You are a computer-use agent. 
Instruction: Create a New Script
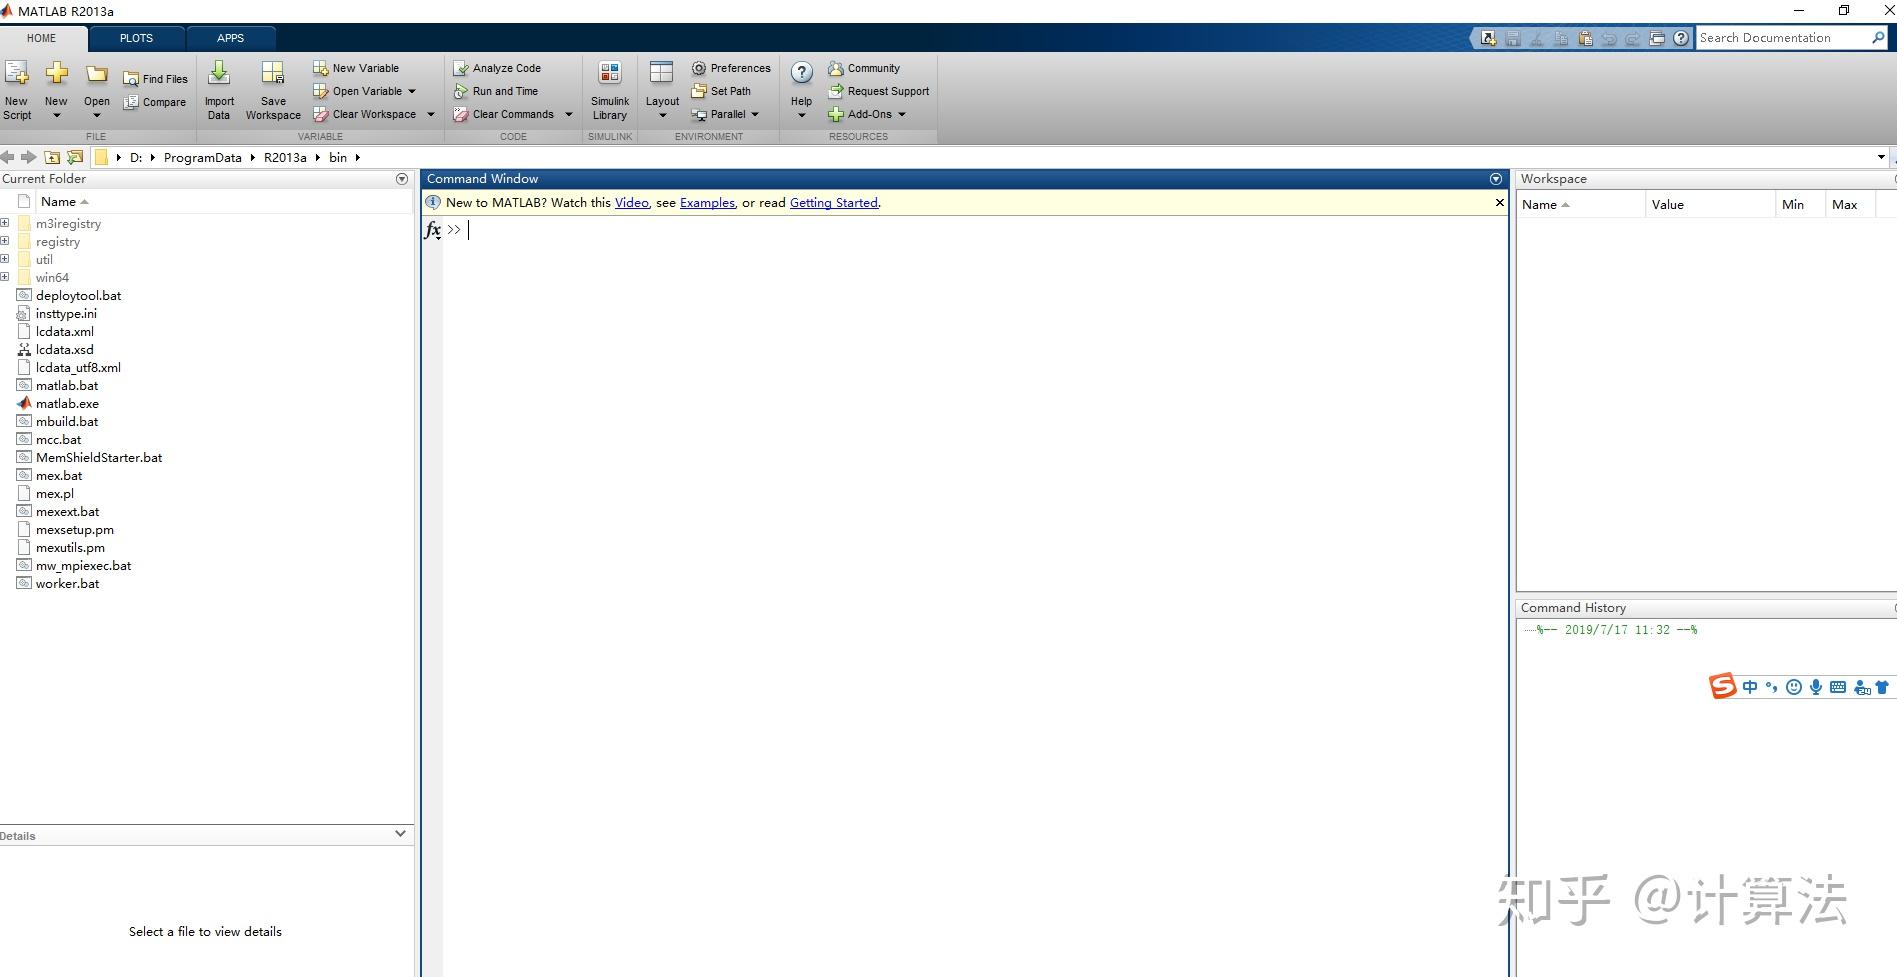16,88
